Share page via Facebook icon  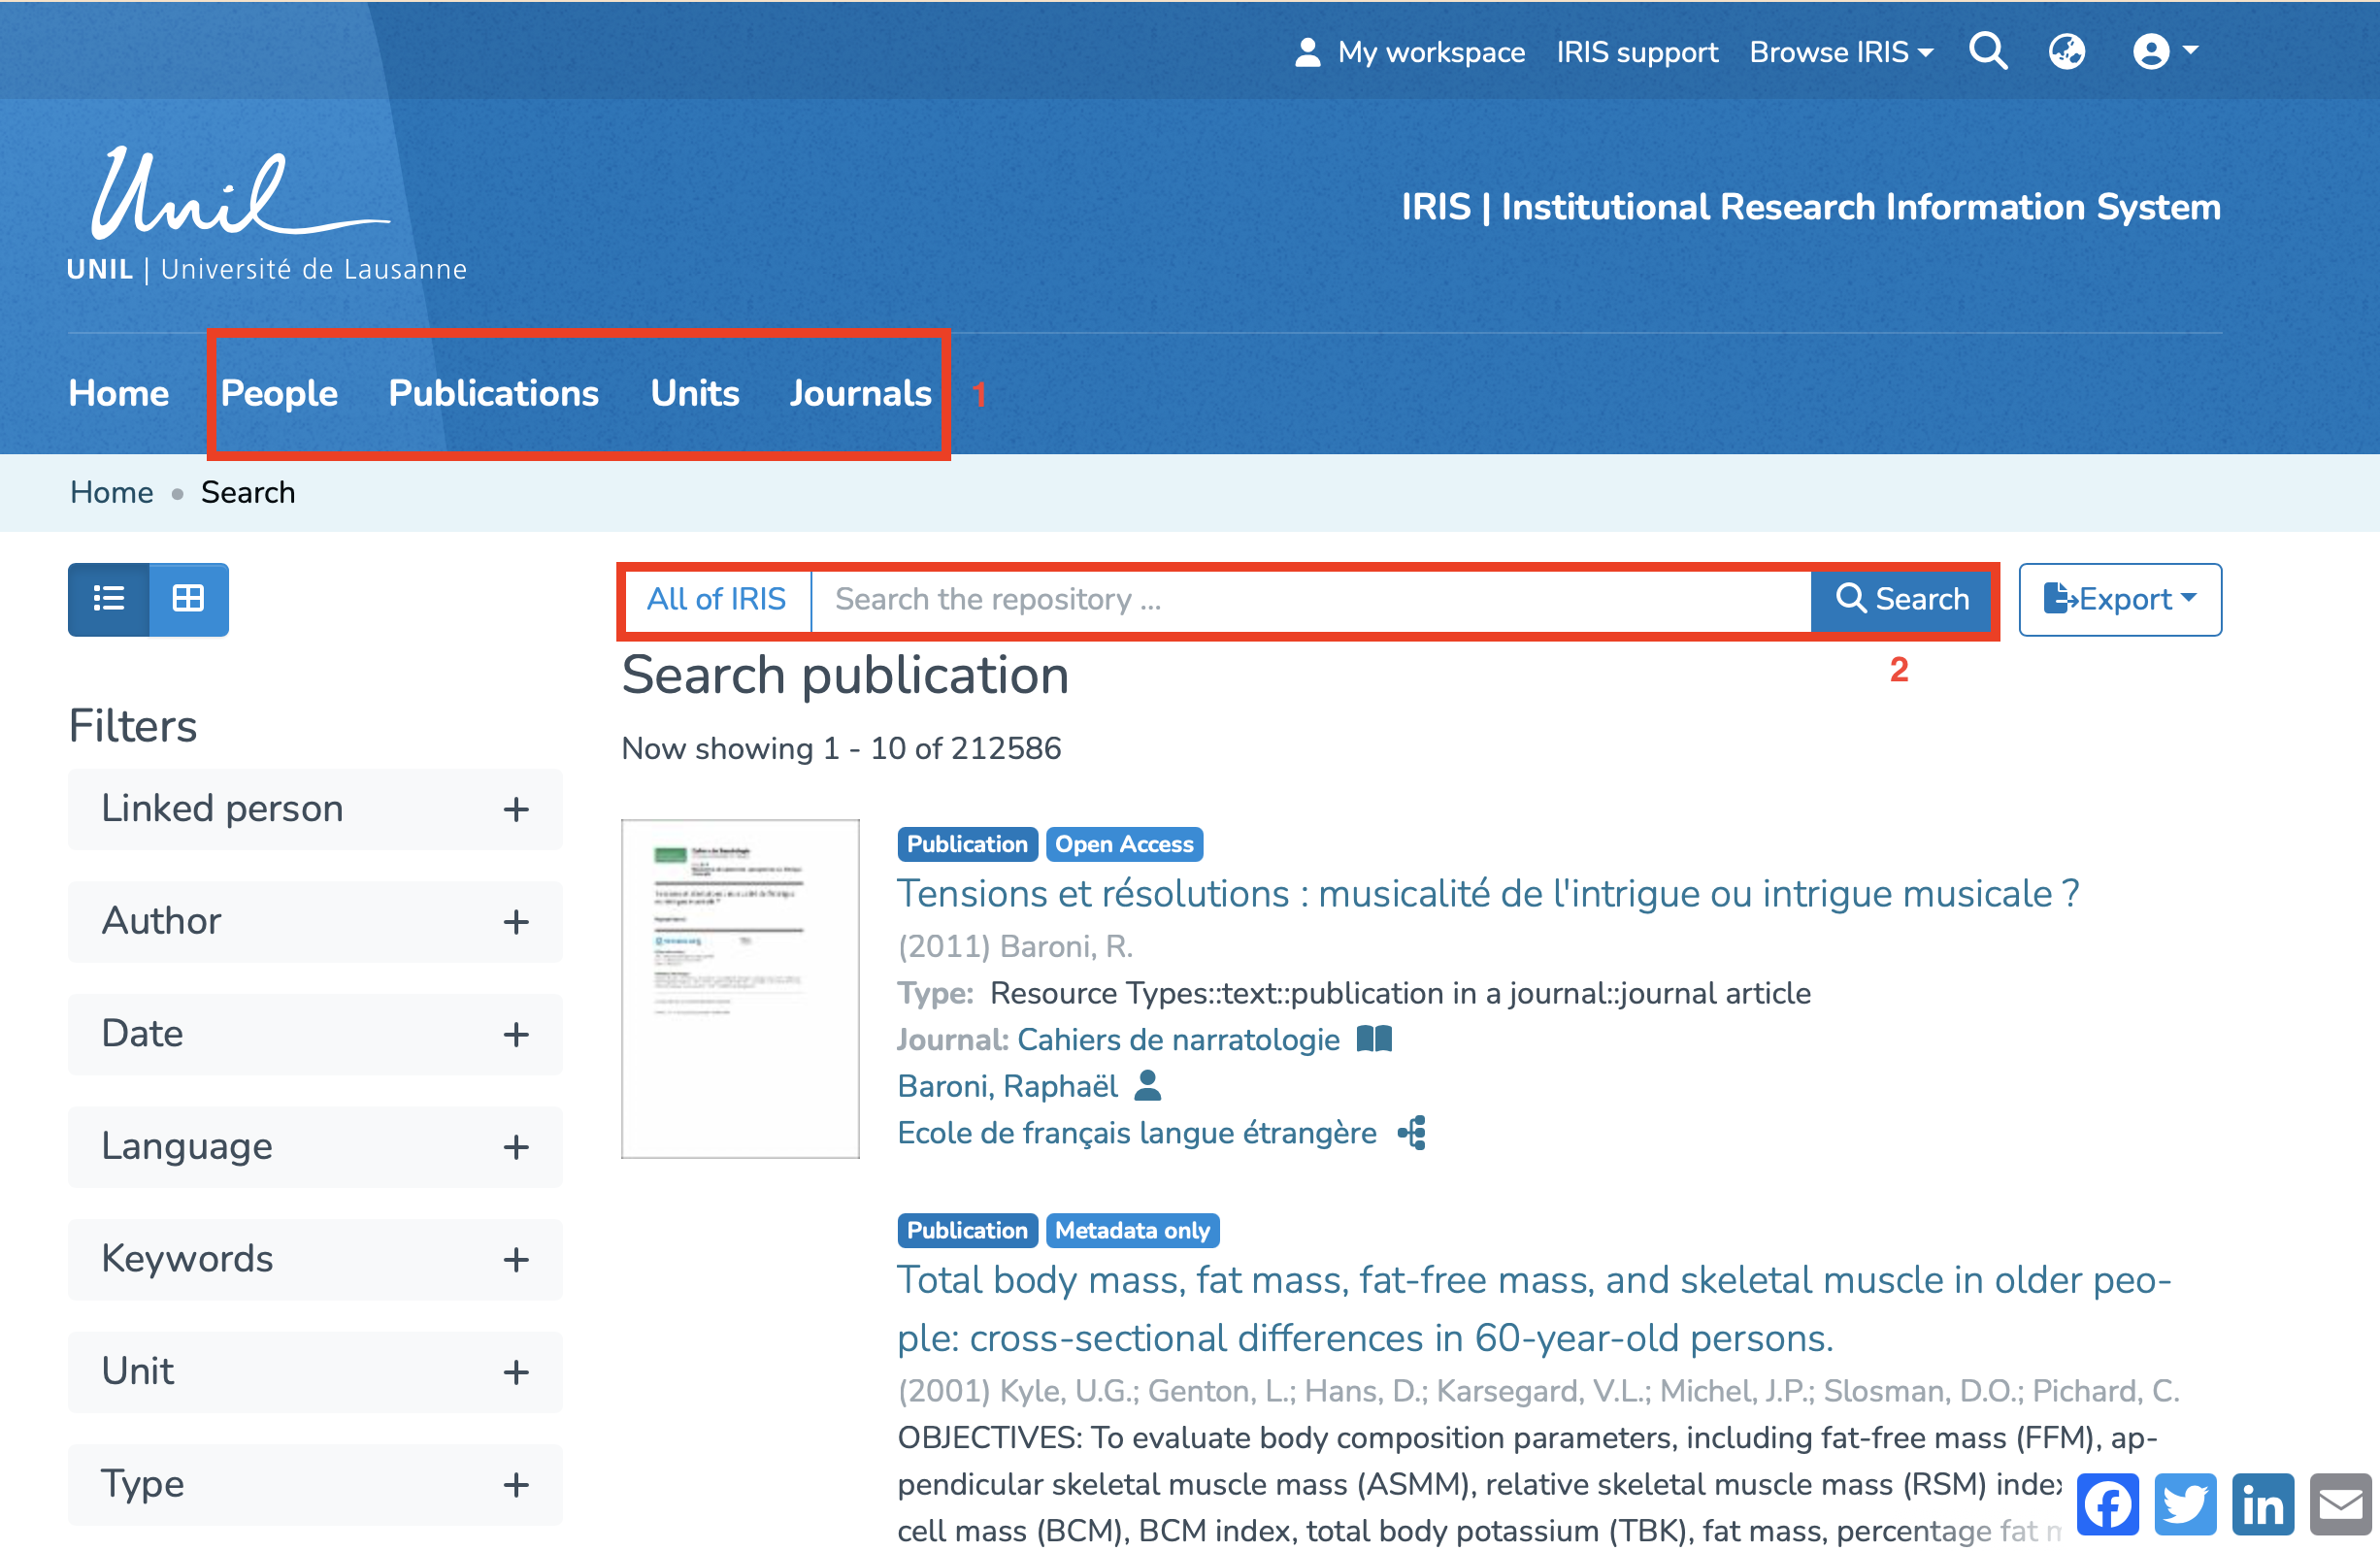(x=2107, y=1503)
